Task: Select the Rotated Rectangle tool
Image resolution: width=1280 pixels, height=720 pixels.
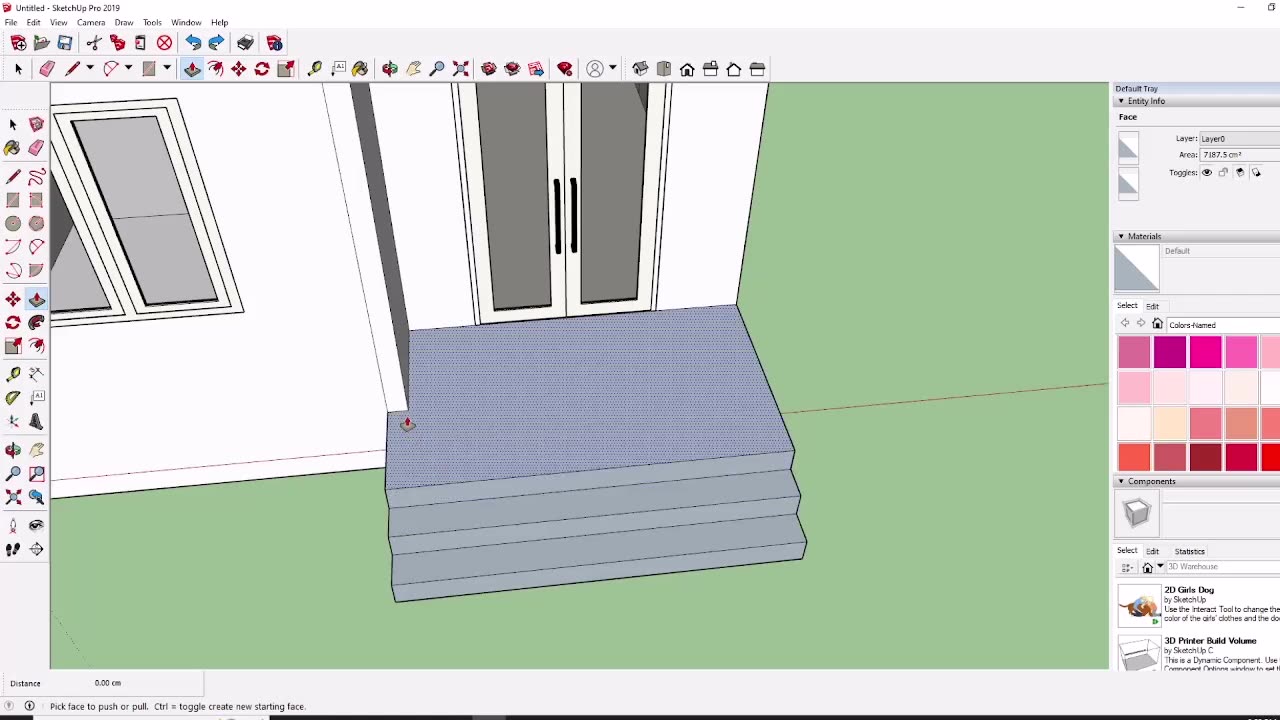Action: point(36,200)
